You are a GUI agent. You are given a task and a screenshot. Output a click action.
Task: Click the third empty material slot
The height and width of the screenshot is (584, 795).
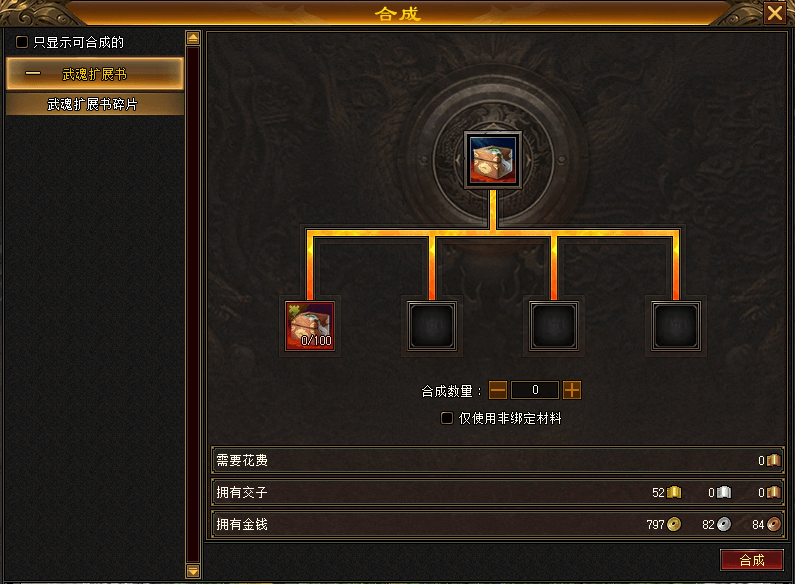tap(554, 326)
